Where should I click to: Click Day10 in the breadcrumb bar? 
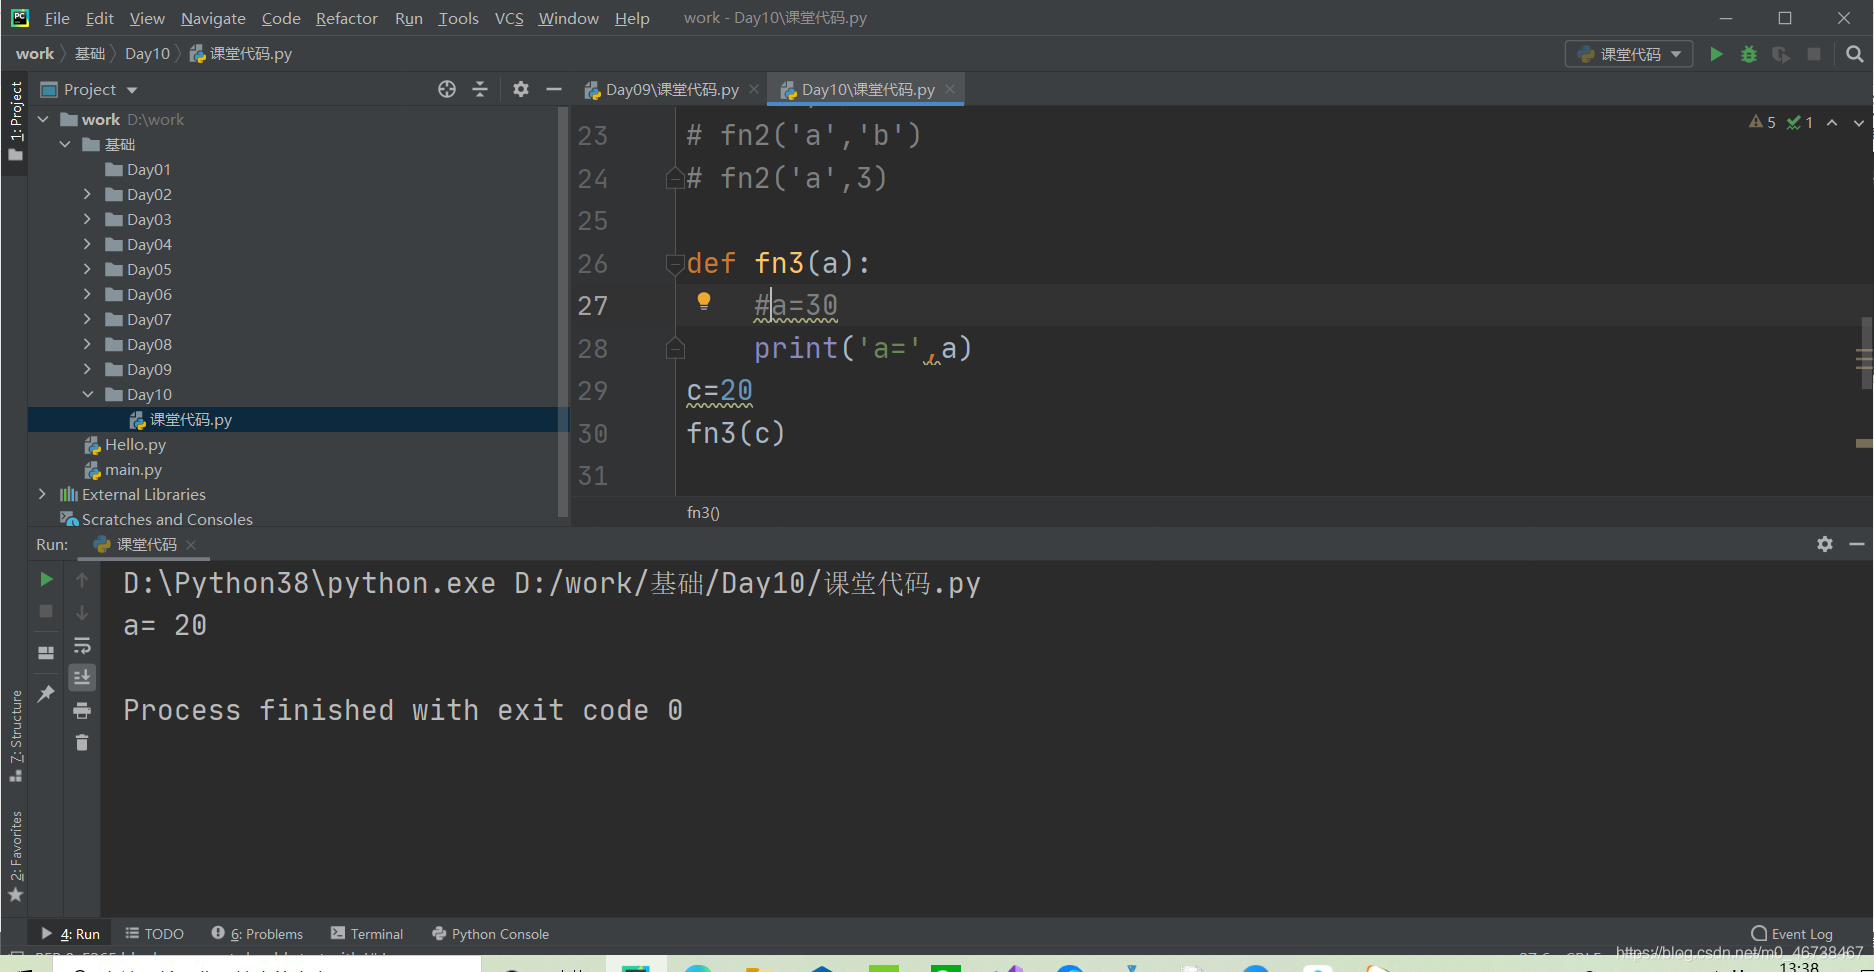pyautogui.click(x=147, y=54)
